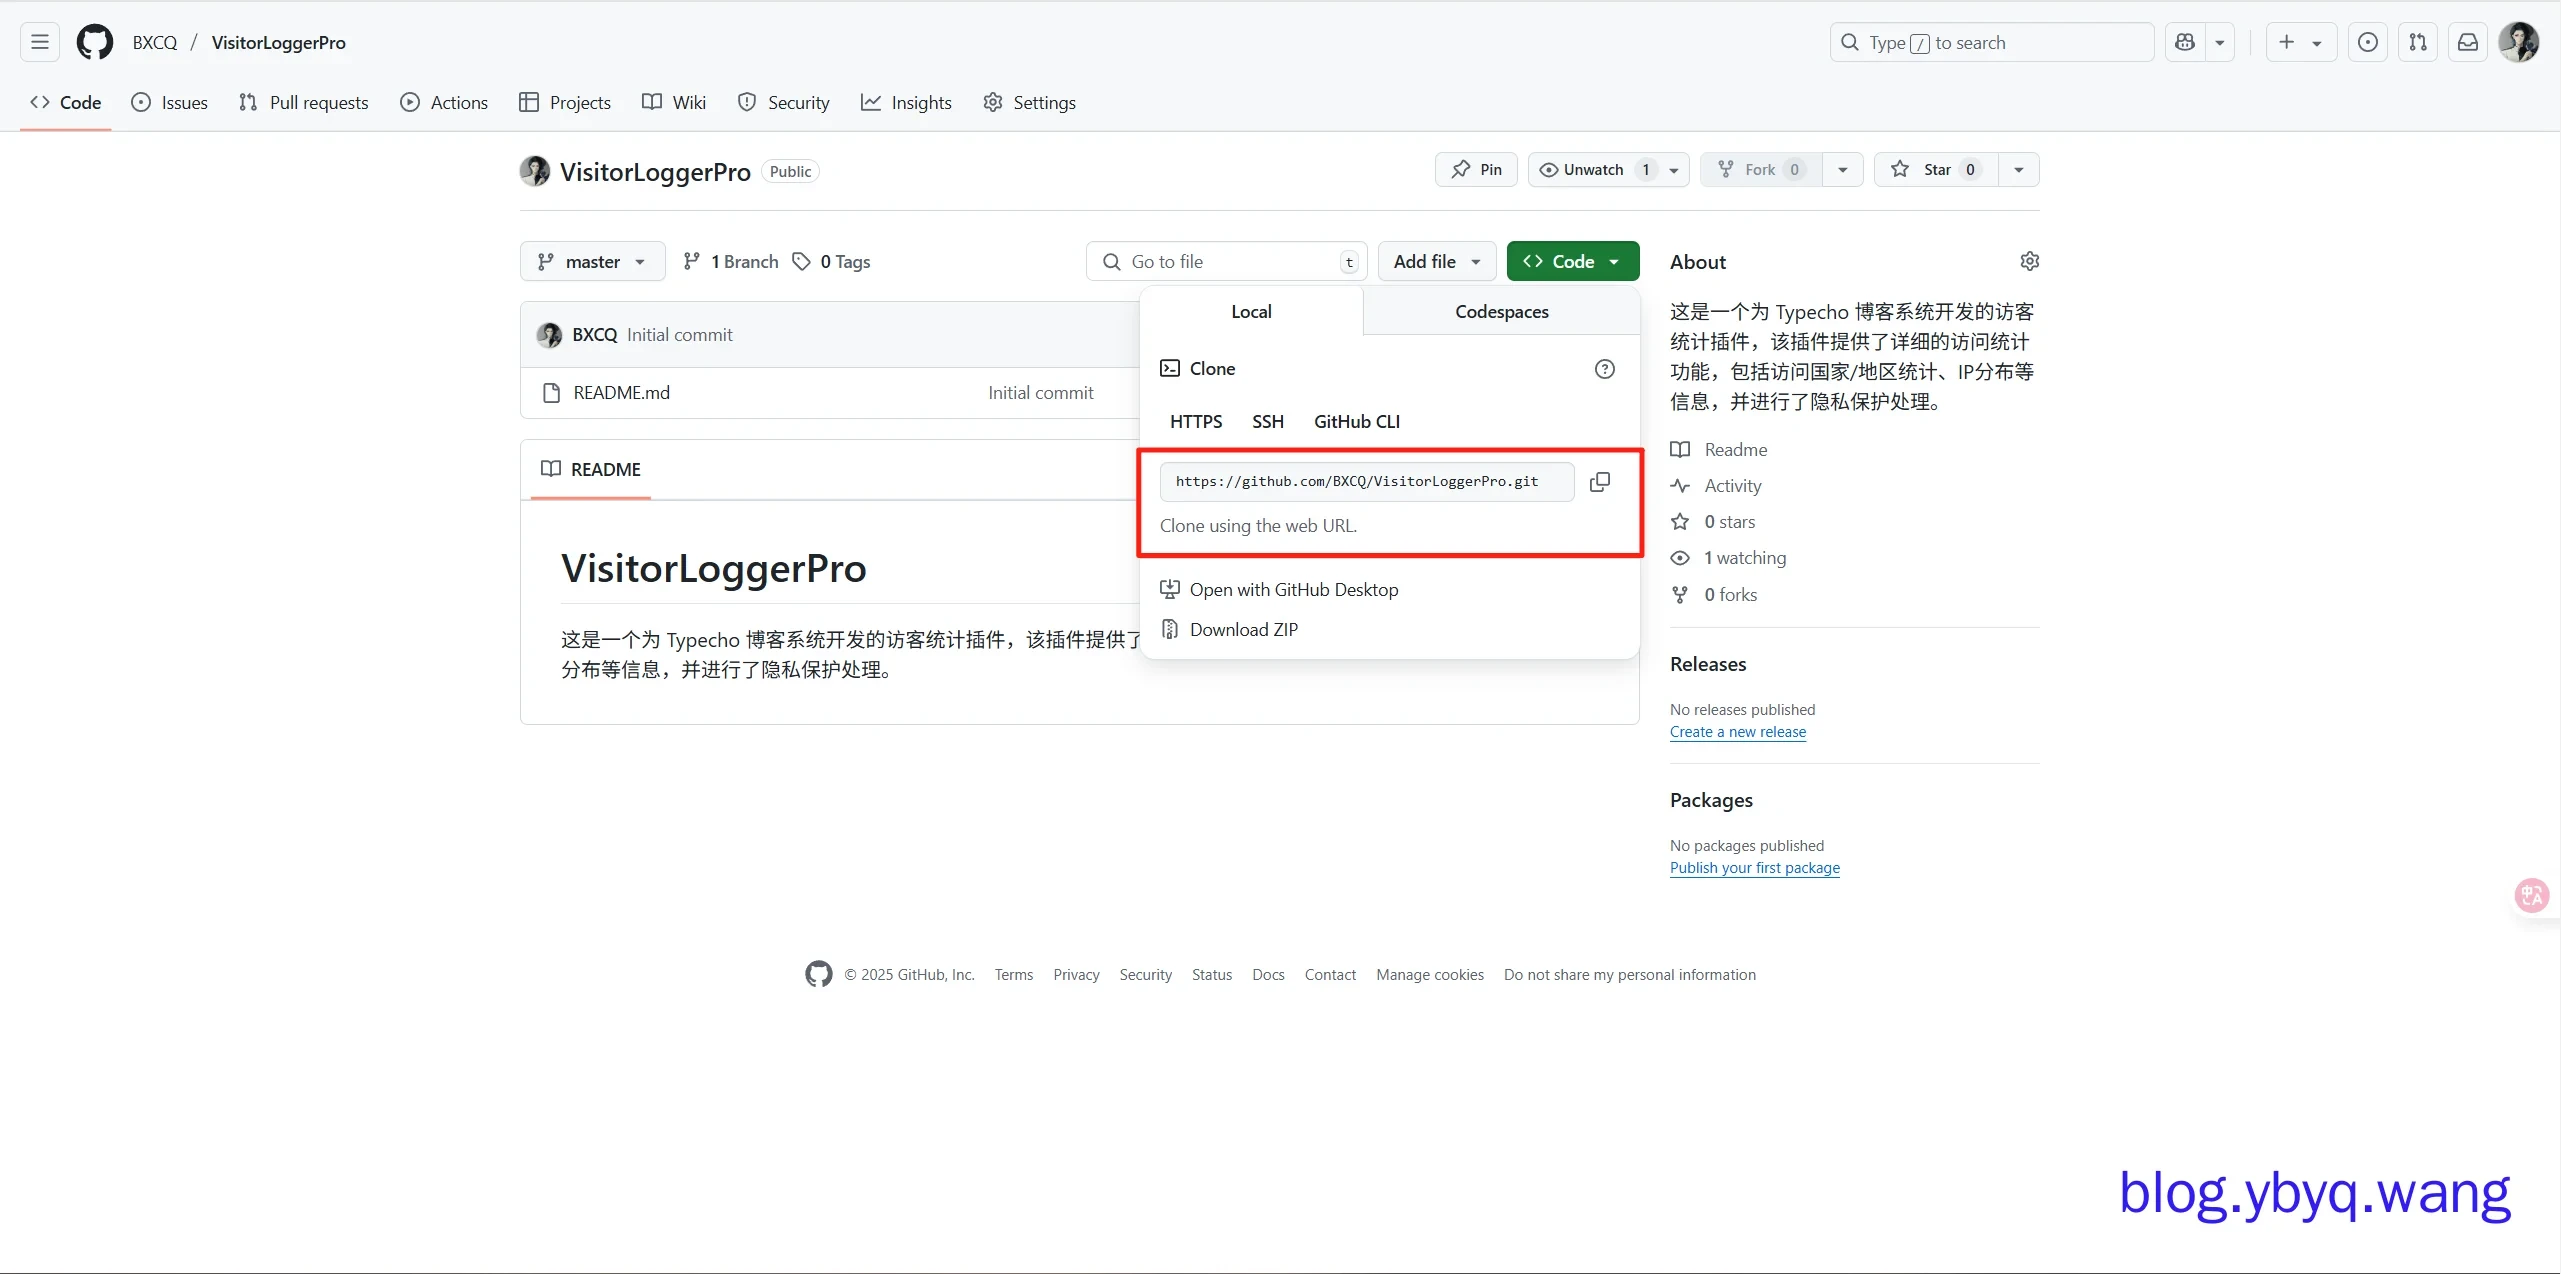Open the Add file dropdown

[1437, 261]
